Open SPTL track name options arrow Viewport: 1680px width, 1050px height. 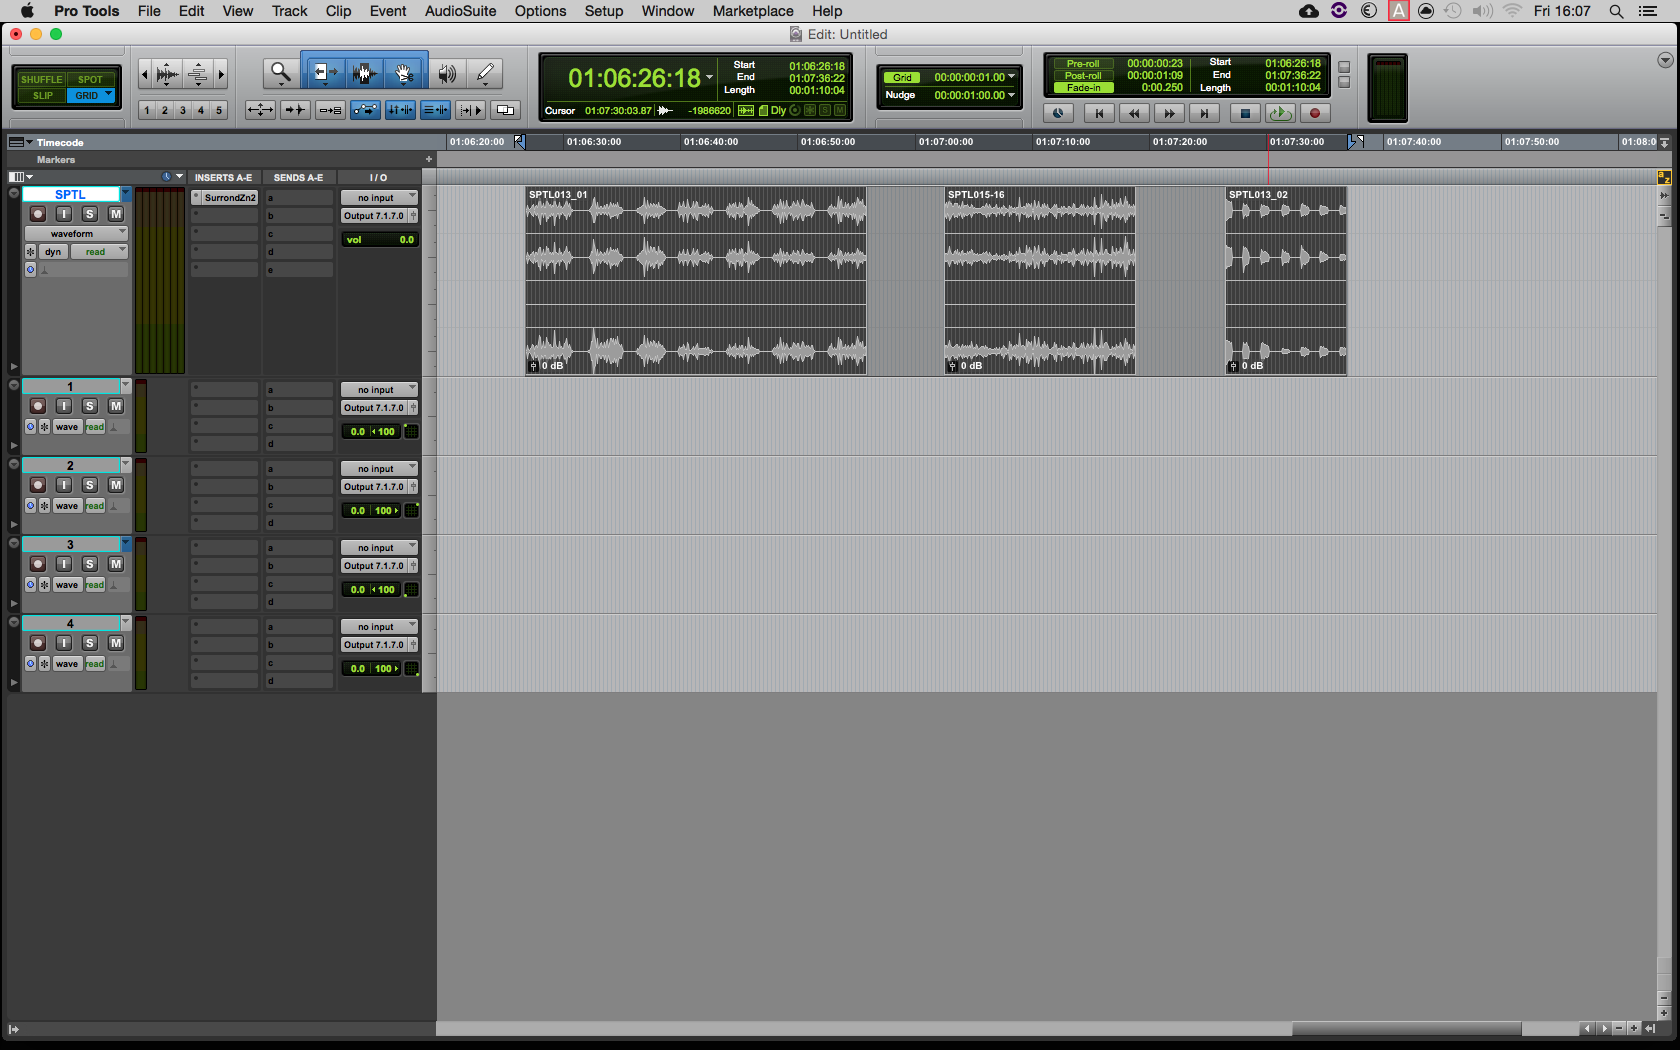126,194
